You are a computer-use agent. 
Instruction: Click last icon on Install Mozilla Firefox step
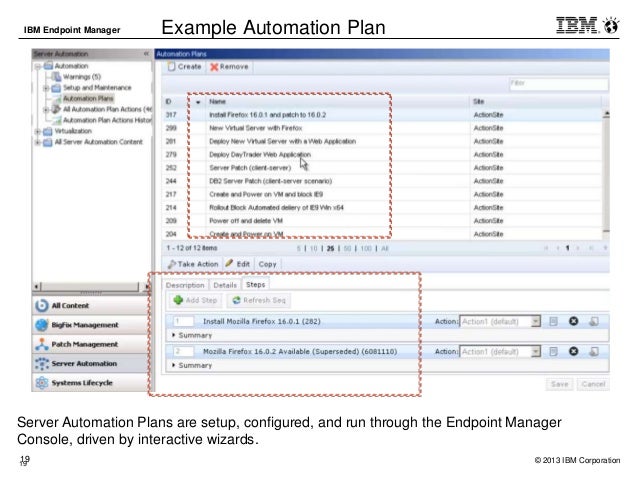[594, 322]
